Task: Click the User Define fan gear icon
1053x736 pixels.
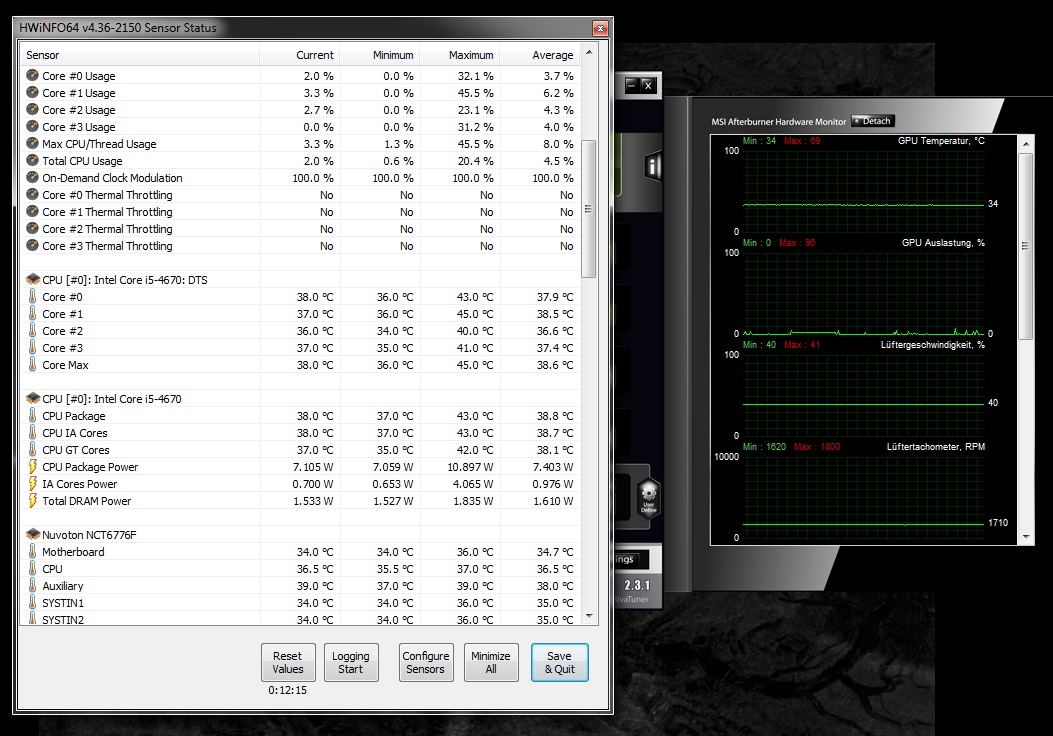Action: pyautogui.click(x=649, y=498)
